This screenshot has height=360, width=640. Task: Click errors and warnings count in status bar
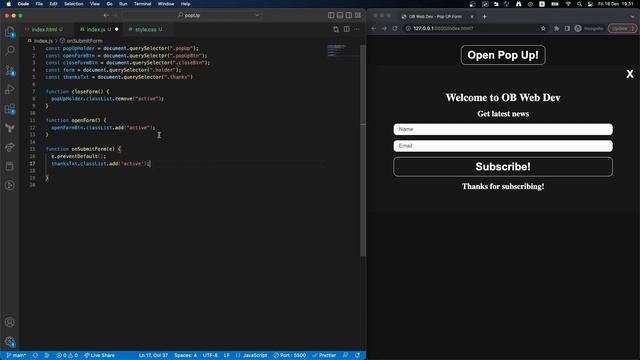click(x=67, y=356)
